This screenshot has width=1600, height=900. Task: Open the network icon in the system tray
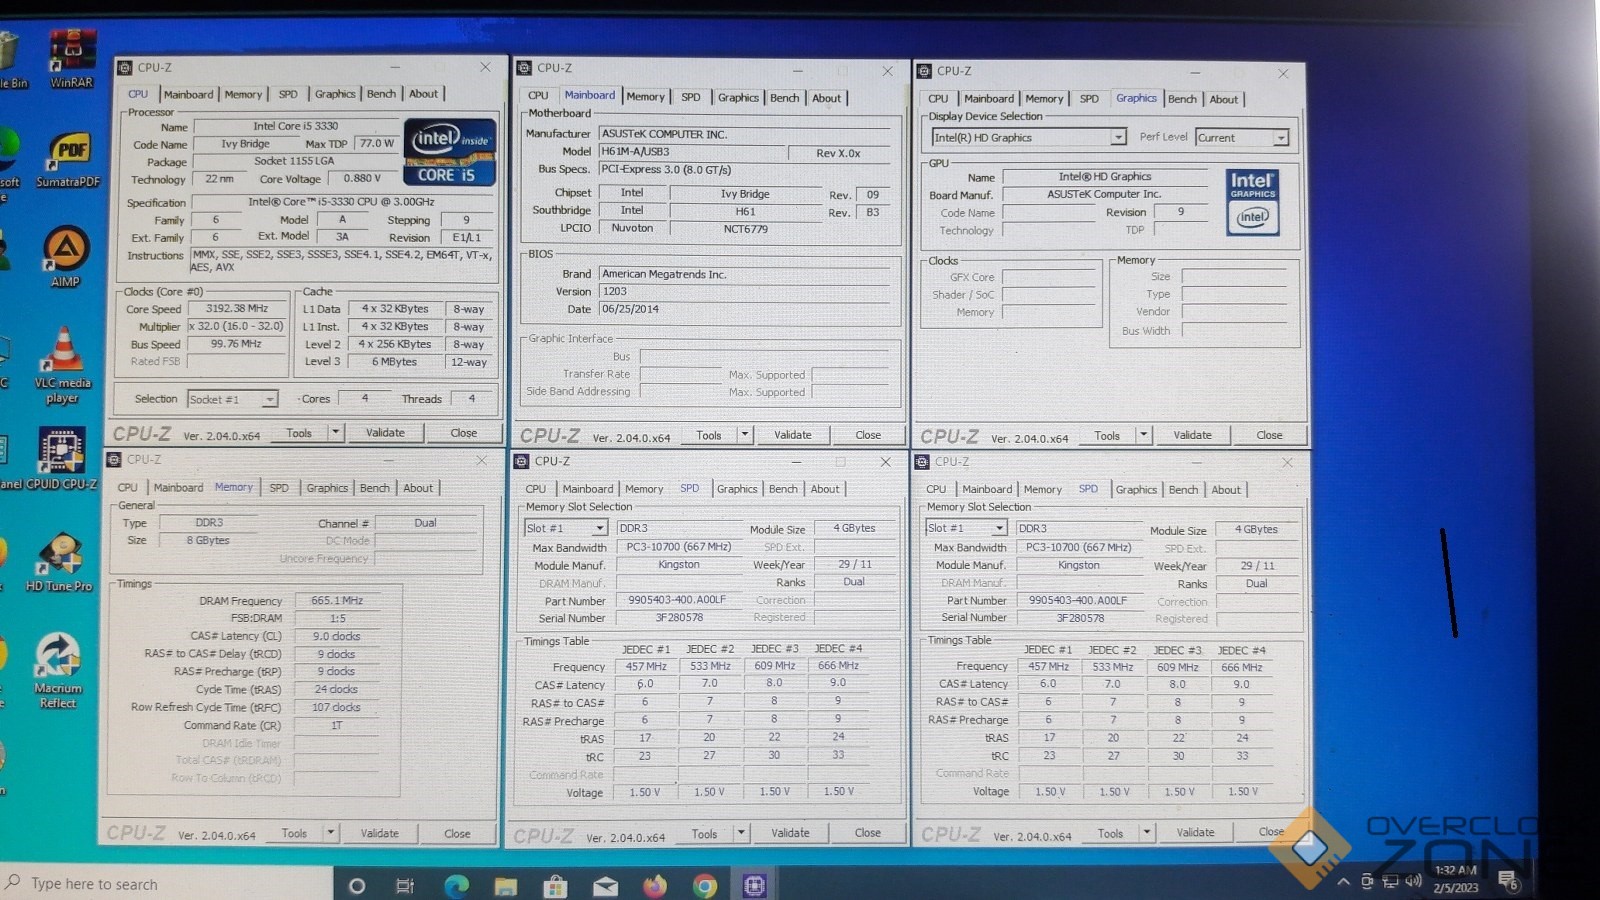coord(1390,881)
